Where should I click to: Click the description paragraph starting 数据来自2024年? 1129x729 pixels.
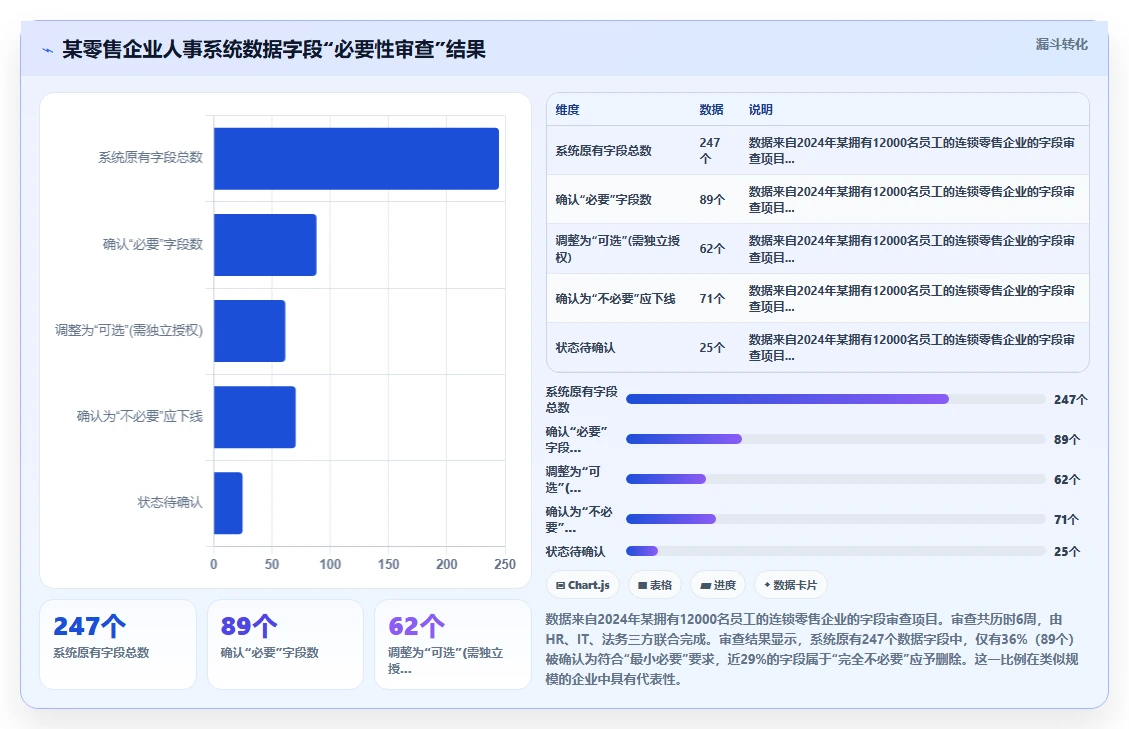pos(812,649)
